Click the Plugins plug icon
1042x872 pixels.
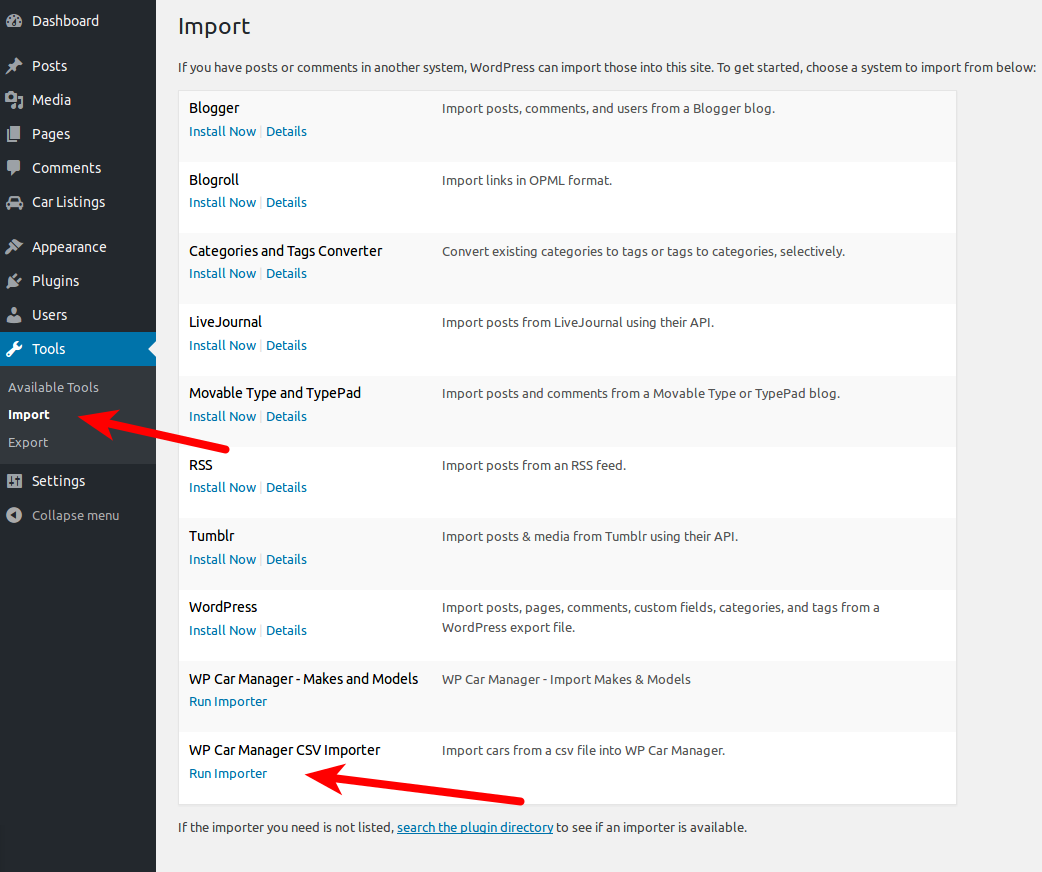[14, 281]
